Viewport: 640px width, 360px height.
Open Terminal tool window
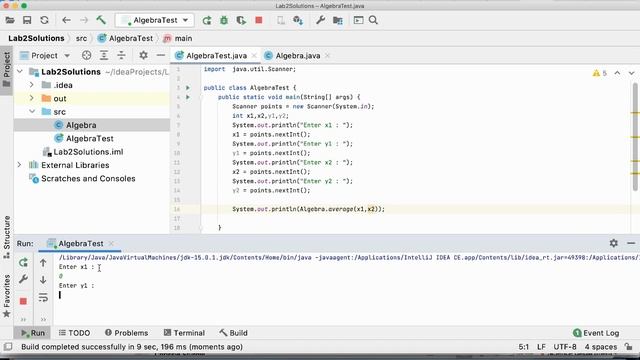pyautogui.click(x=184, y=333)
